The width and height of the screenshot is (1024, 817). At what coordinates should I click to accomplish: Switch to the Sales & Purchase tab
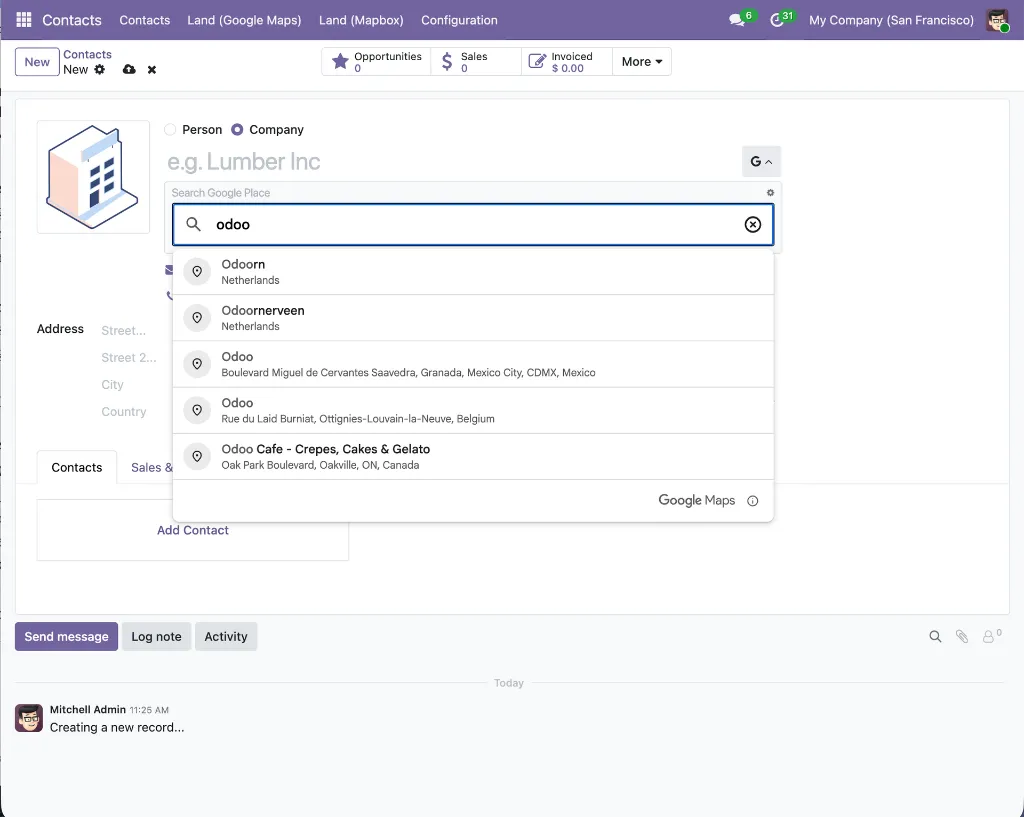pyautogui.click(x=152, y=468)
